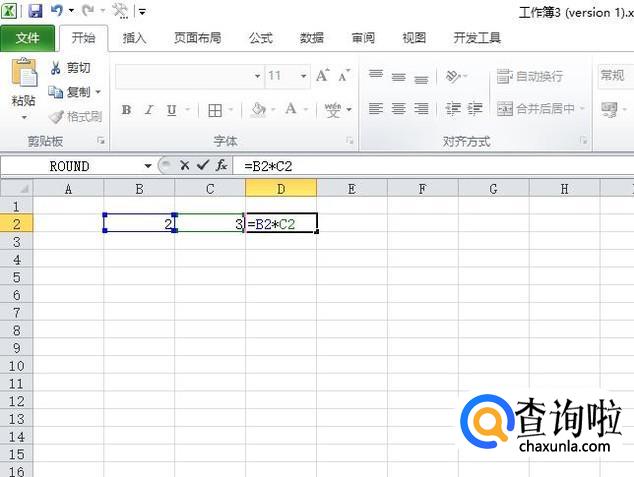Screen dimensions: 634x477
Task: Undo the last action
Action: click(57, 11)
